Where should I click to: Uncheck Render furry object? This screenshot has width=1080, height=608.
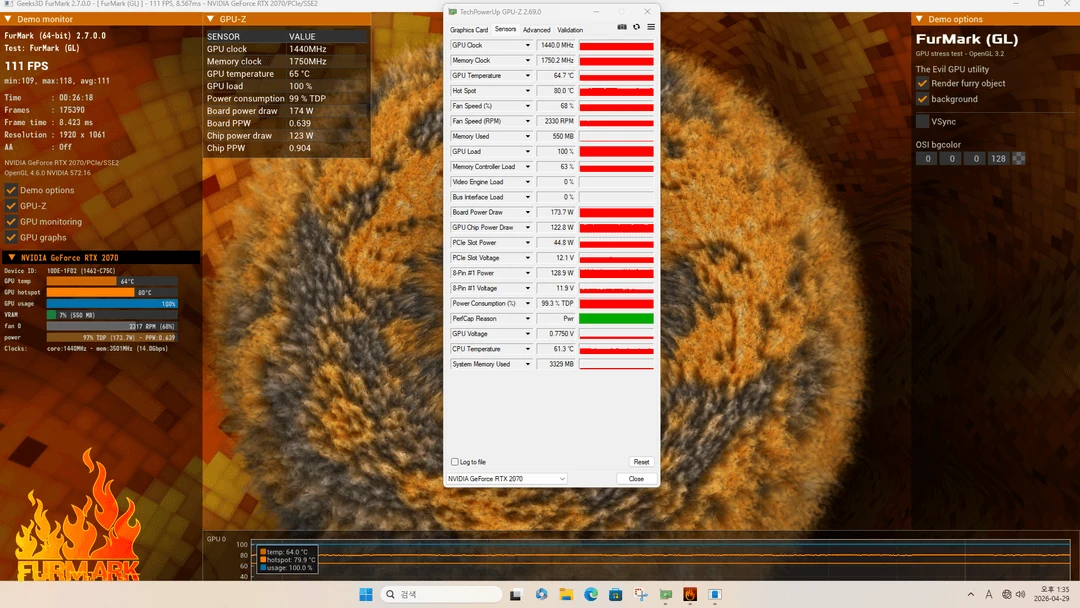tap(922, 83)
